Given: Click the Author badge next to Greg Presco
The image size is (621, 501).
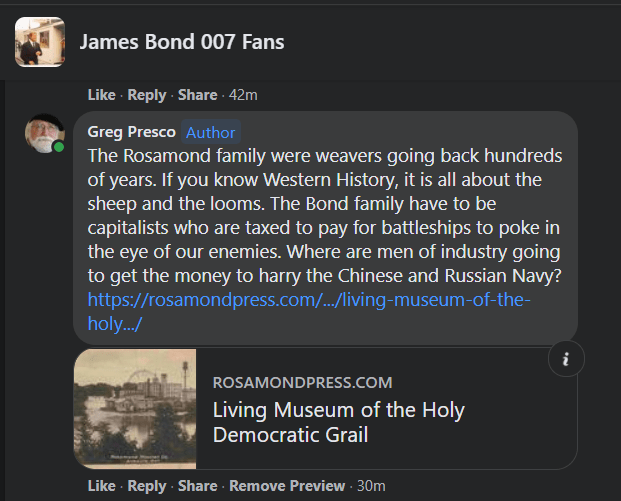Looking at the screenshot, I should tap(211, 132).
